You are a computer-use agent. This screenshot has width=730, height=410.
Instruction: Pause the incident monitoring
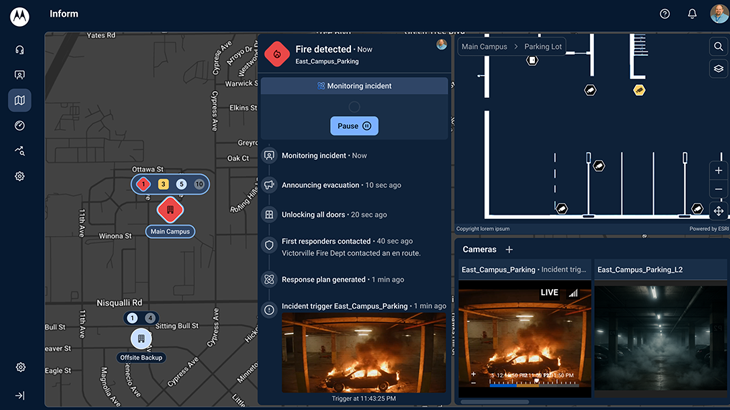coord(354,126)
